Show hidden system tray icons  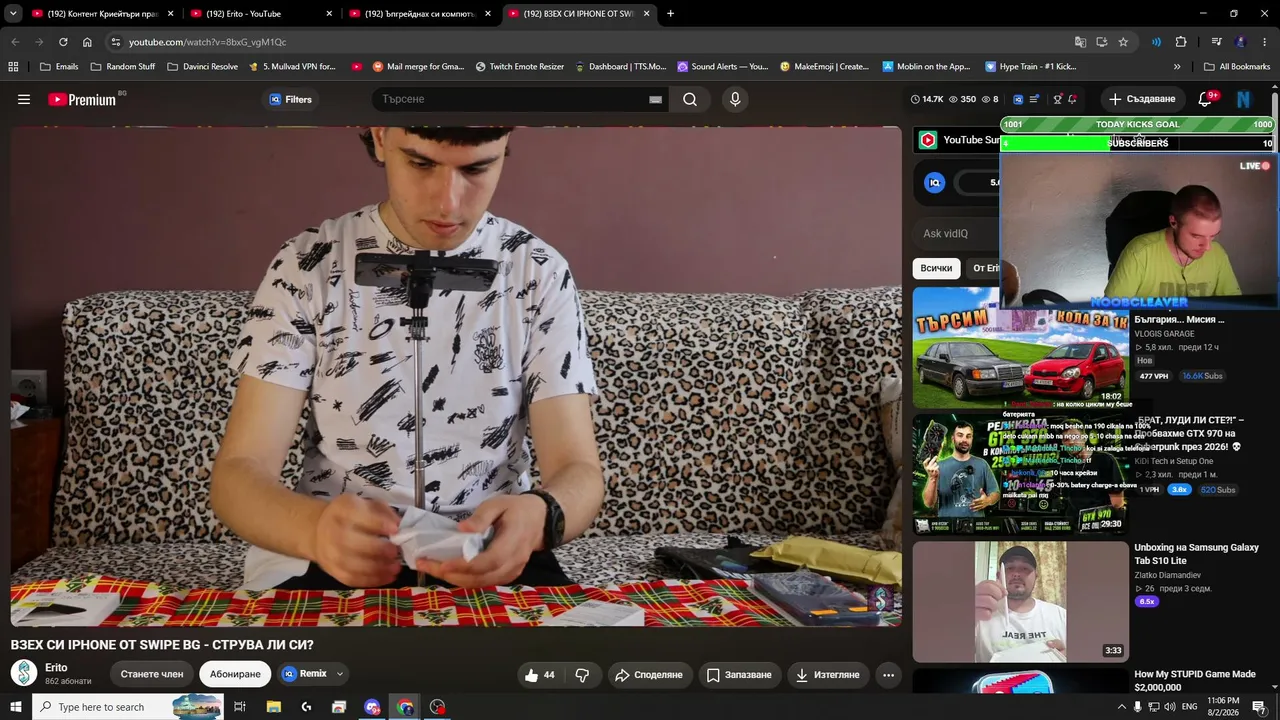(x=1121, y=707)
